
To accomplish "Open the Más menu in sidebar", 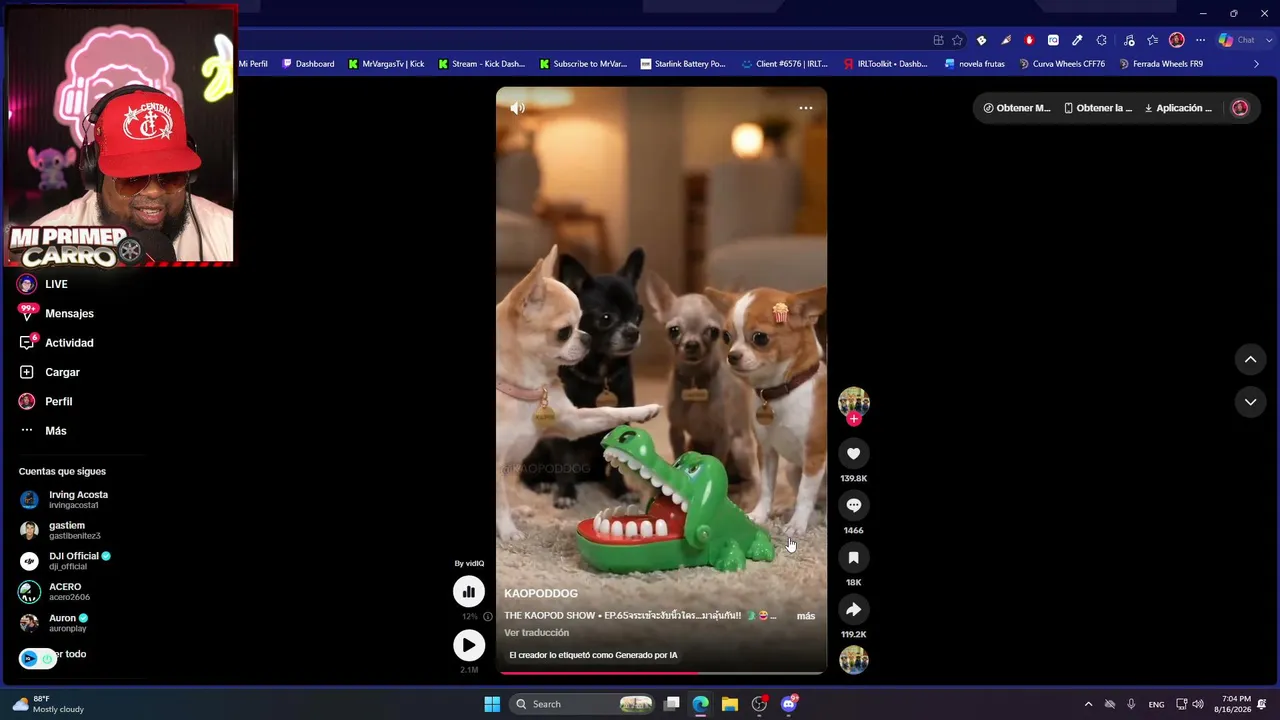I will (x=43, y=431).
